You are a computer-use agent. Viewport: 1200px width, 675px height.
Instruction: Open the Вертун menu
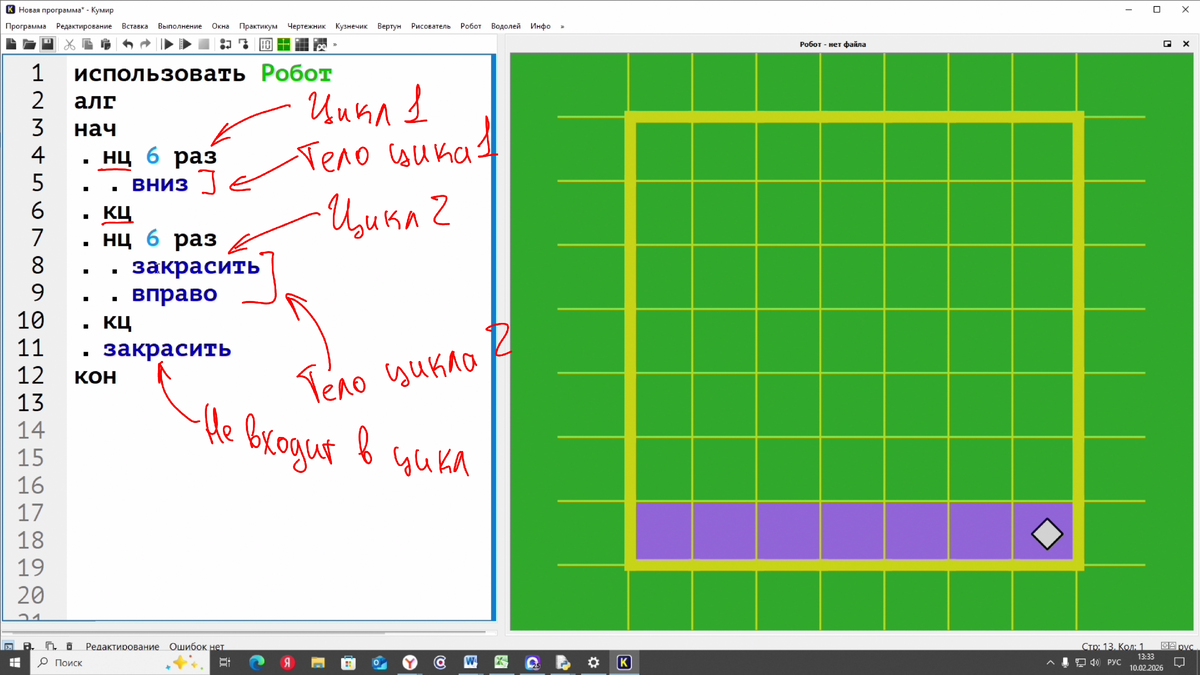389,26
